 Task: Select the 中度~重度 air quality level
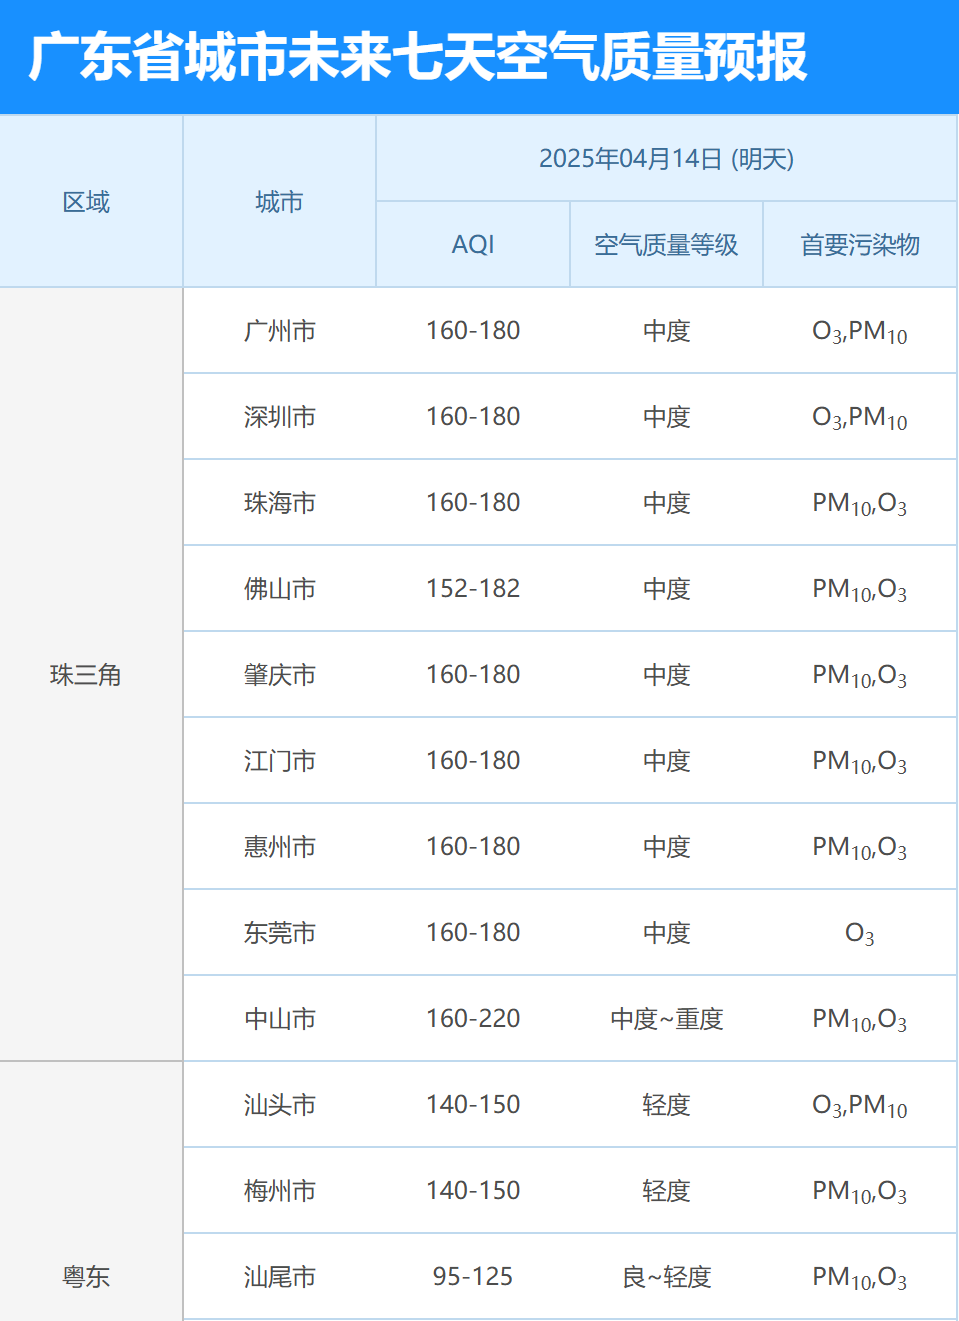click(x=666, y=1019)
